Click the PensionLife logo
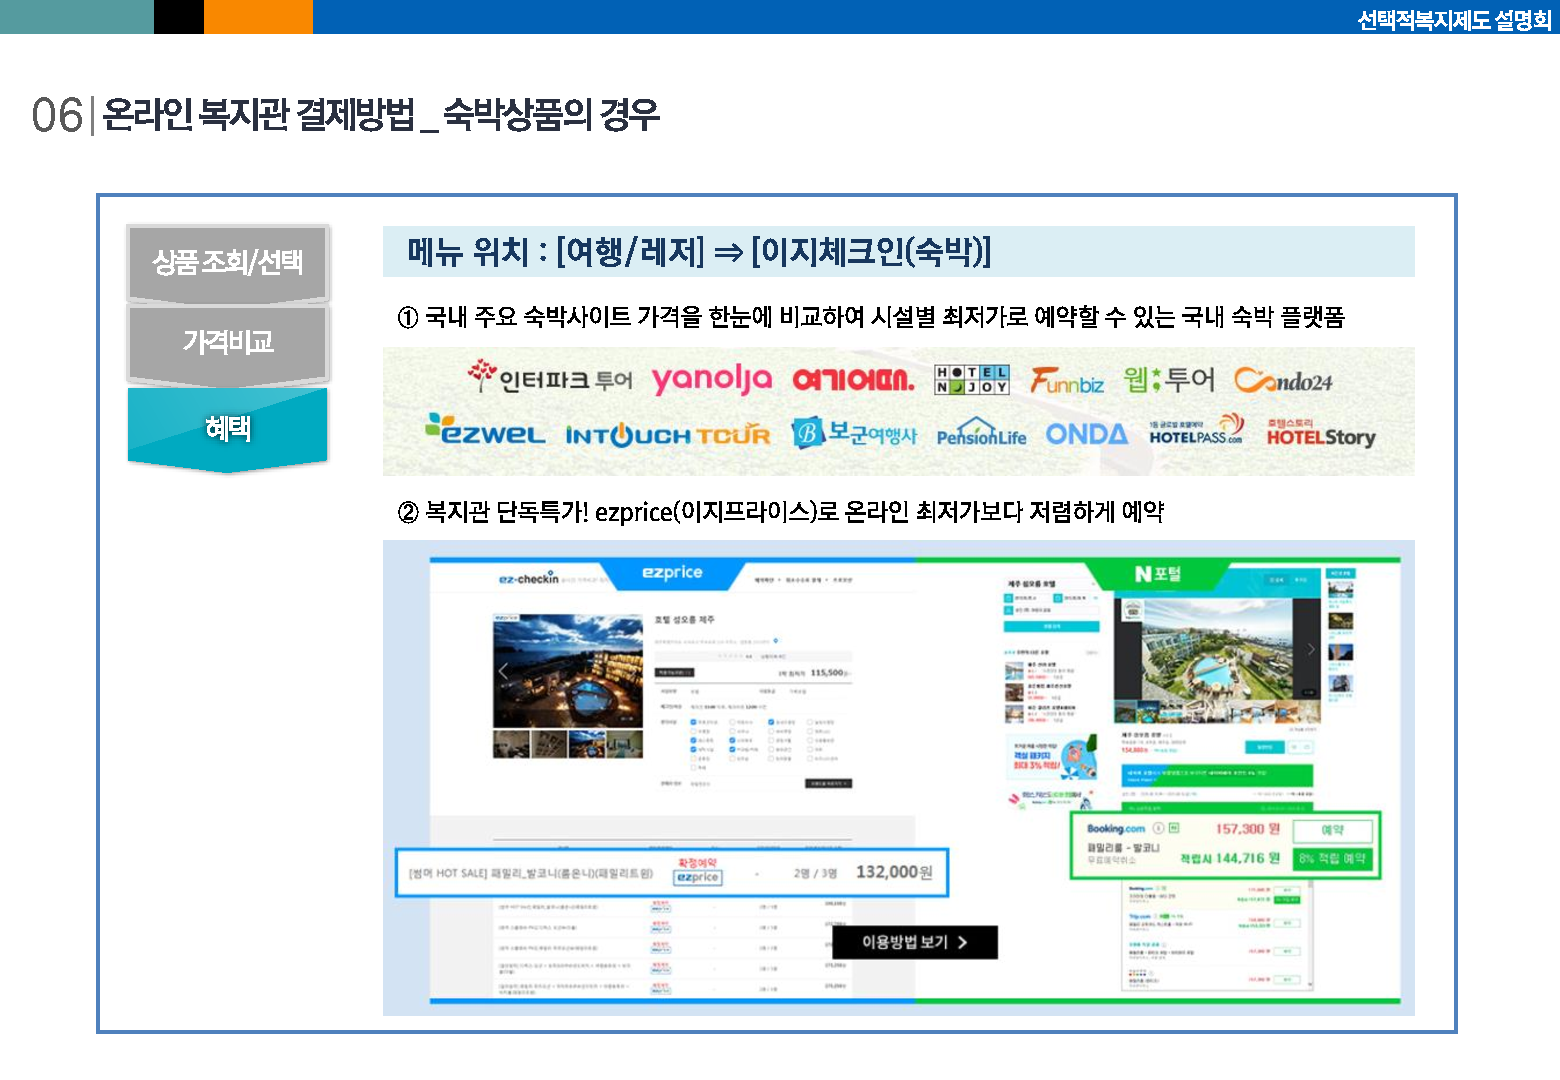The height and width of the screenshot is (1080, 1560). (981, 432)
